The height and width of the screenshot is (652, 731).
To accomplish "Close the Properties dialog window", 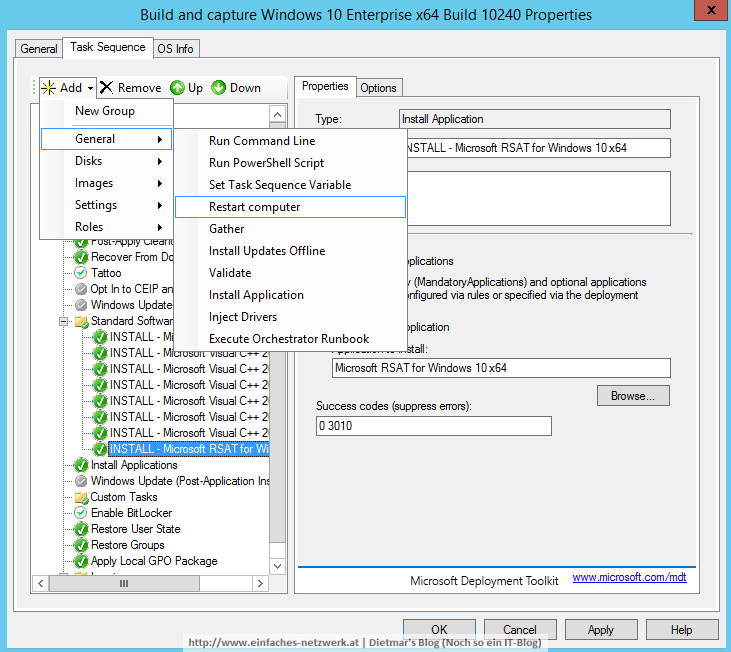I will [711, 10].
